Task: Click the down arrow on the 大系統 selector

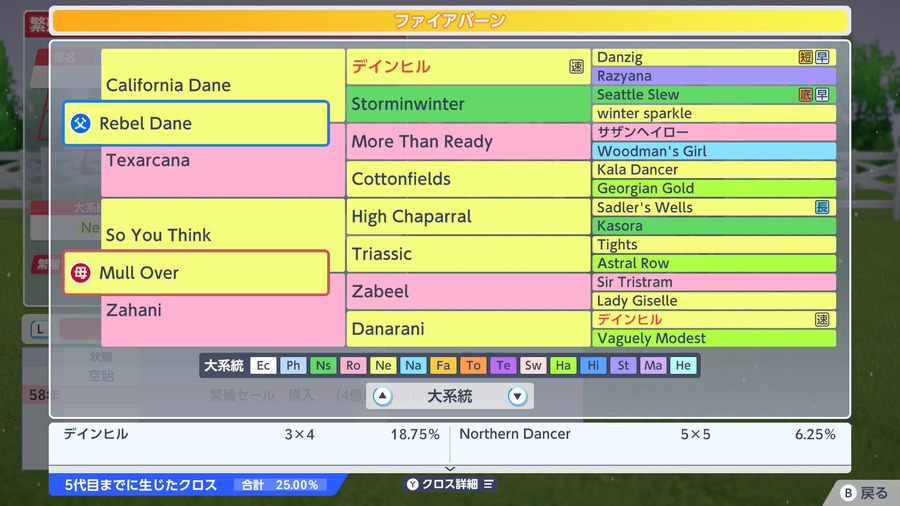Action: [x=517, y=396]
